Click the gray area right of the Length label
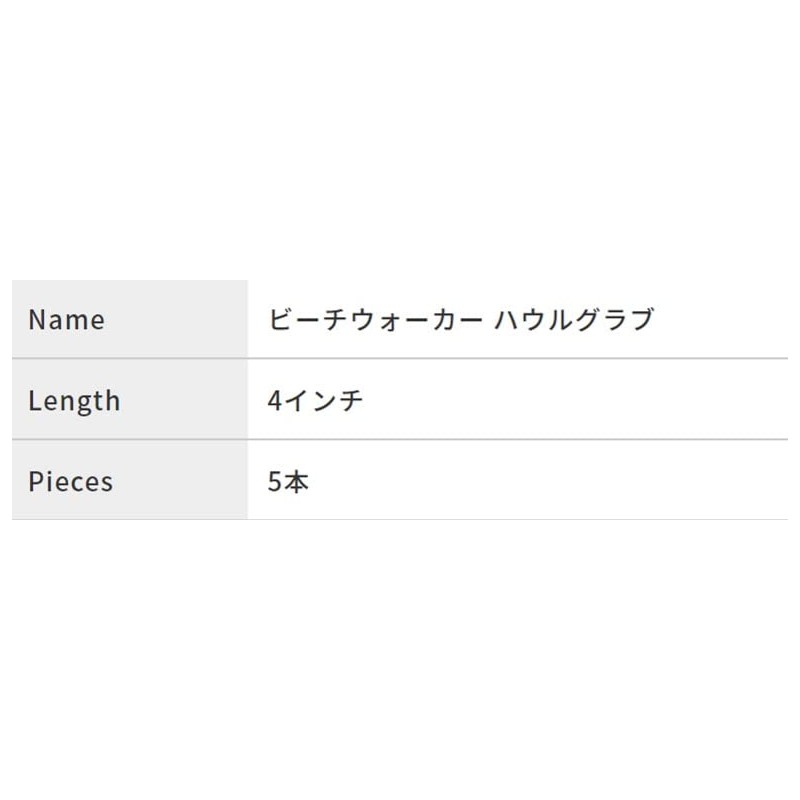This screenshot has height=800, width=800. pos(190,401)
